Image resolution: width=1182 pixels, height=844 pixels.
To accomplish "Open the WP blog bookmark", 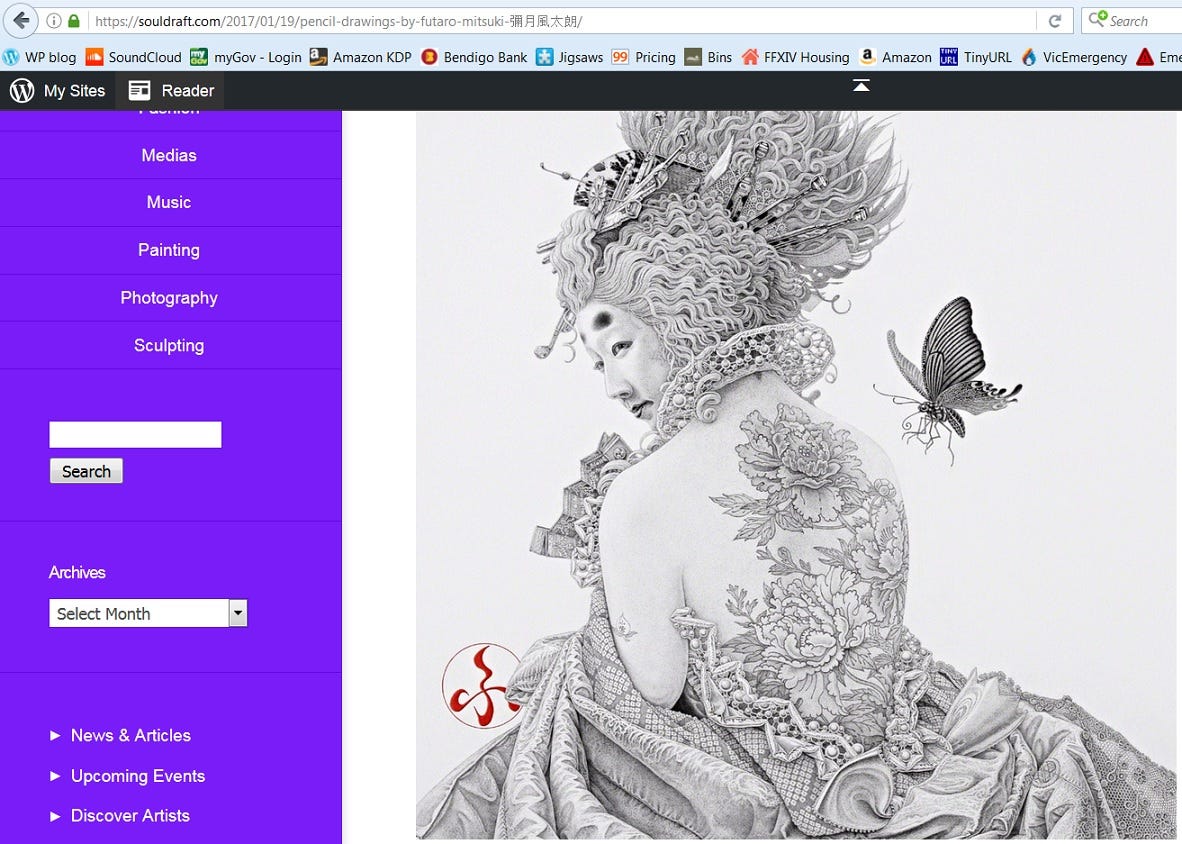I will click(x=40, y=57).
